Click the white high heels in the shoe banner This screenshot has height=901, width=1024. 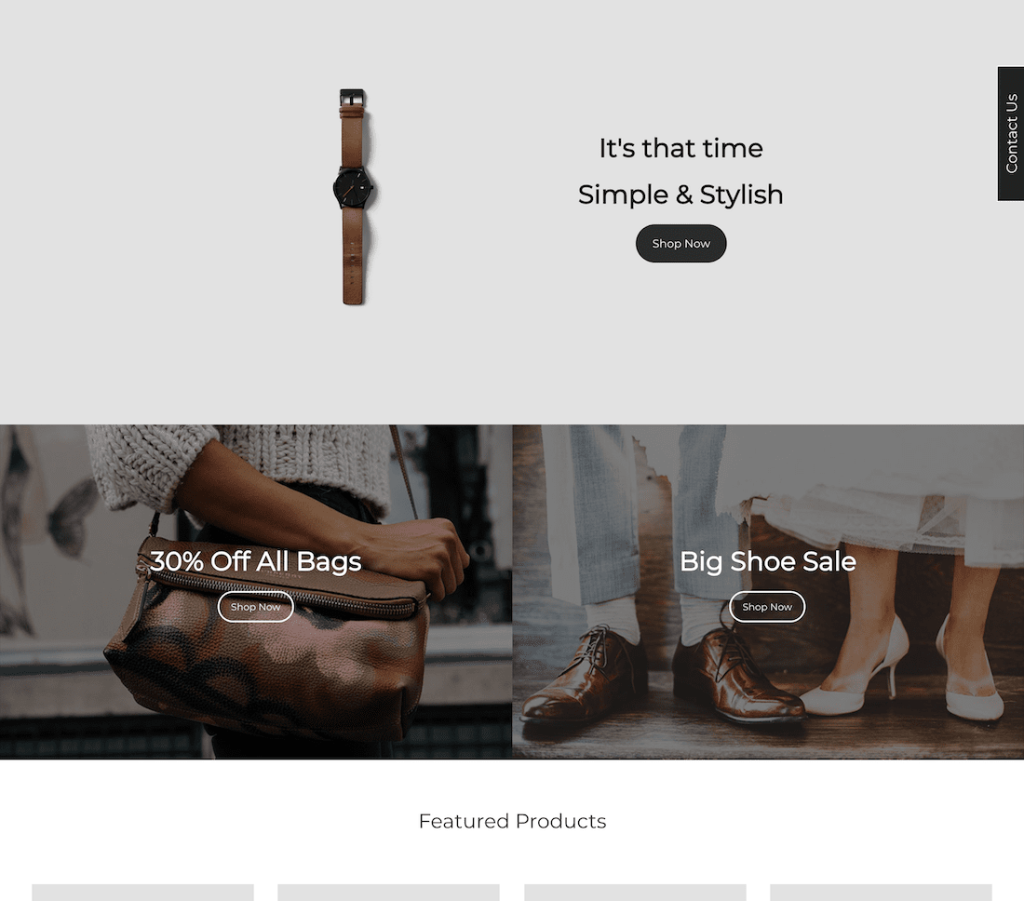[904, 672]
